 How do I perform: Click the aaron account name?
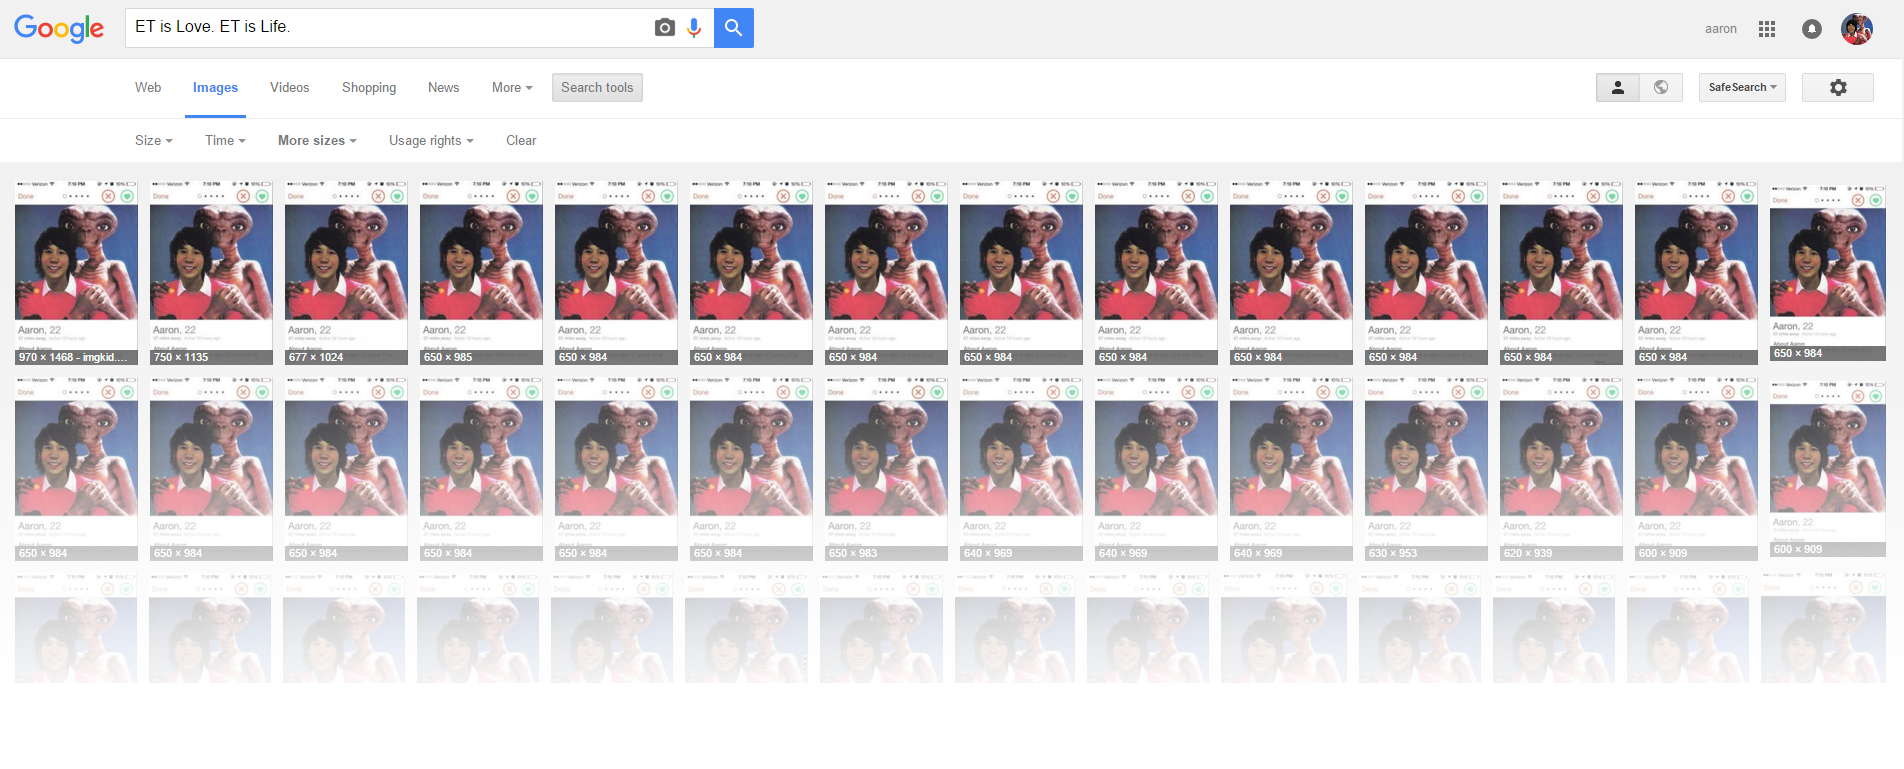pos(1720,29)
